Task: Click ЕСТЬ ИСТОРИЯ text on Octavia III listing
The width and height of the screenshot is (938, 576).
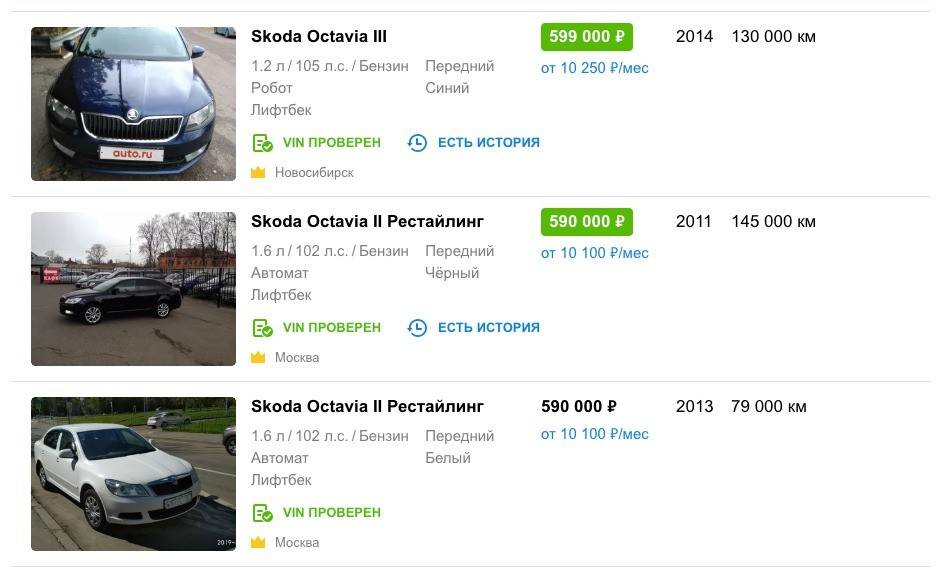Action: click(x=489, y=143)
